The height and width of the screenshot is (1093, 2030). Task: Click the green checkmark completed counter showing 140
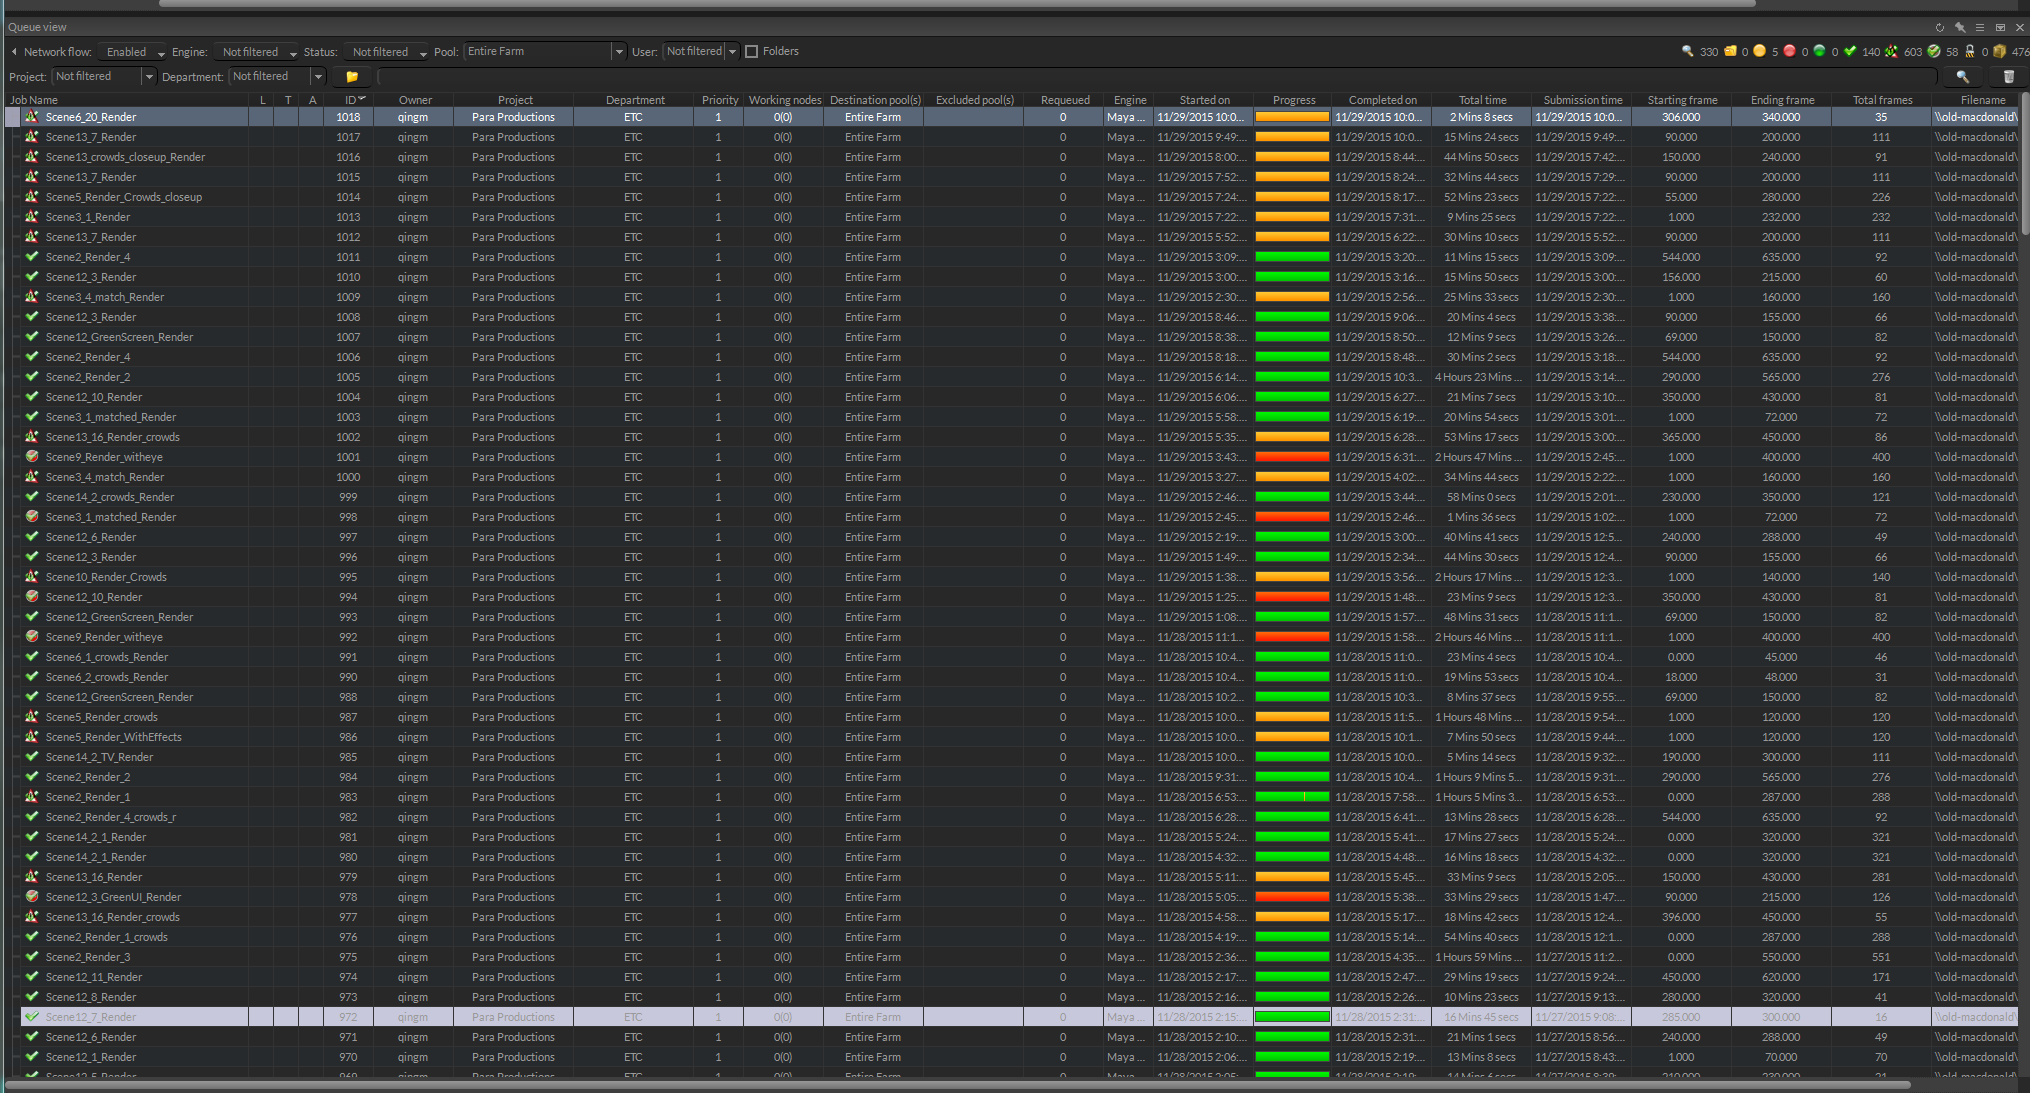tap(1850, 51)
